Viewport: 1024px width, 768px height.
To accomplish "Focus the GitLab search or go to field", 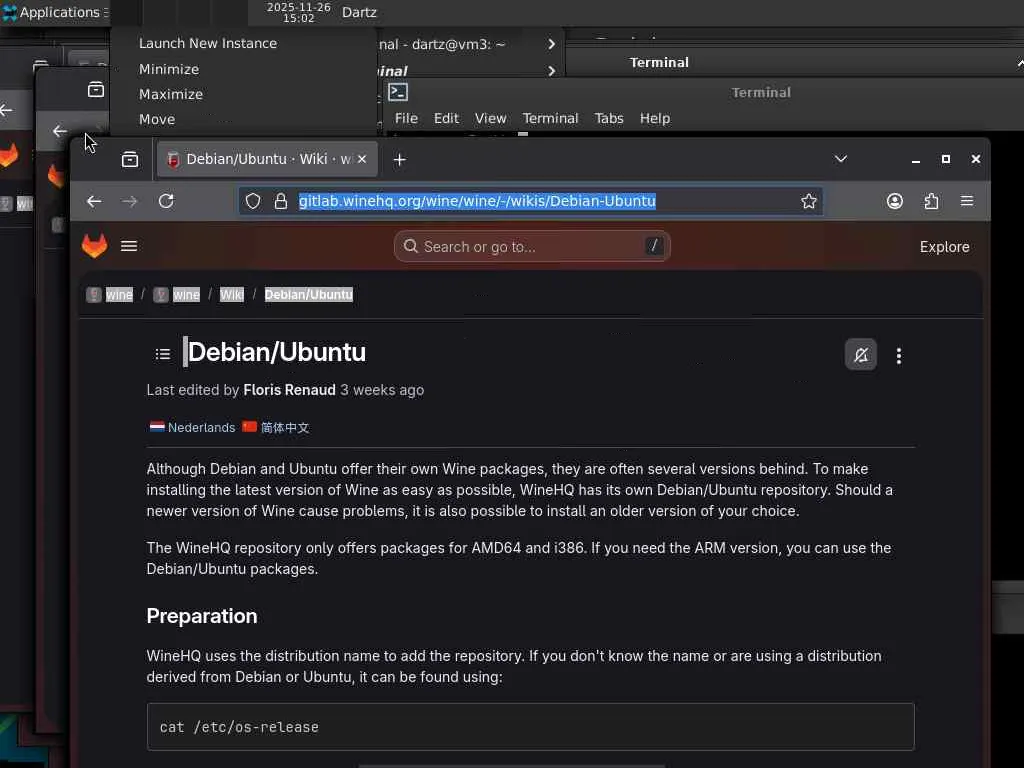I will click(x=532, y=246).
